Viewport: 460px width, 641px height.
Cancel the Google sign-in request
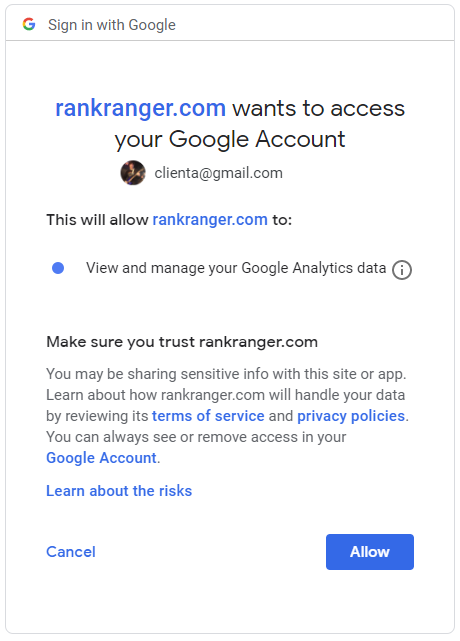pyautogui.click(x=71, y=551)
